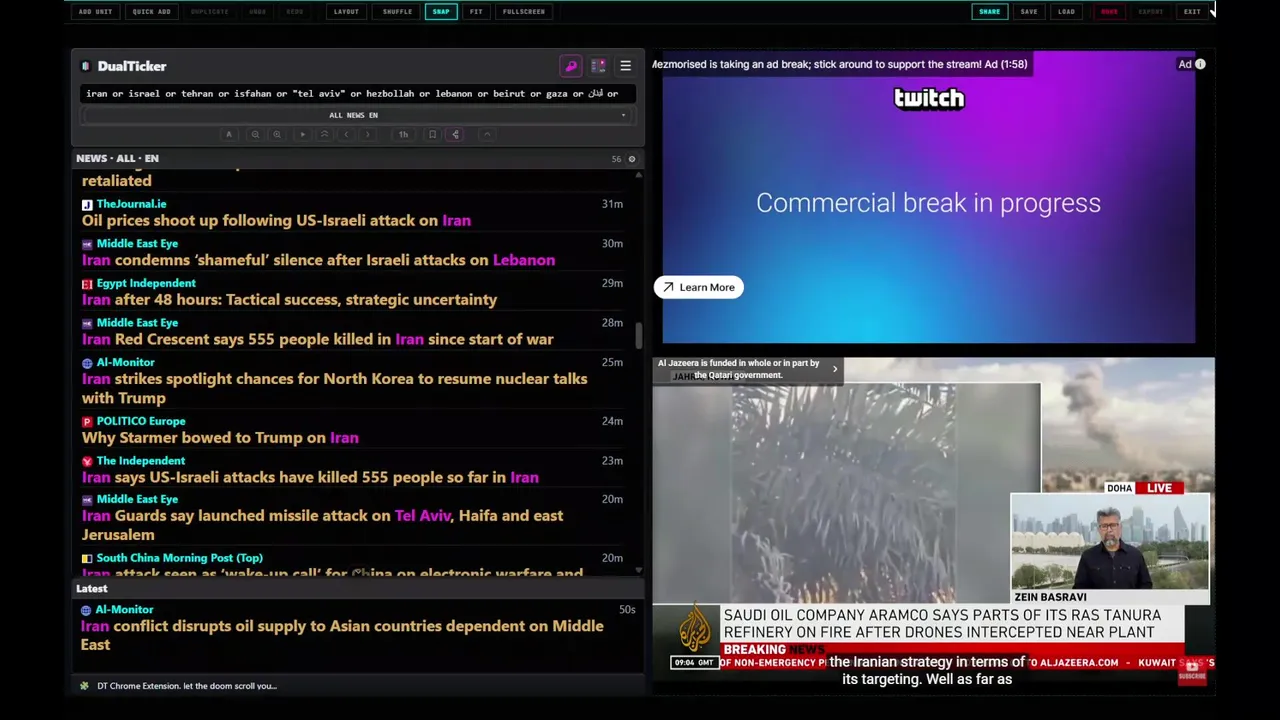Click the pink key icon in DualTicker header
This screenshot has height=720, width=1280.
click(x=571, y=66)
